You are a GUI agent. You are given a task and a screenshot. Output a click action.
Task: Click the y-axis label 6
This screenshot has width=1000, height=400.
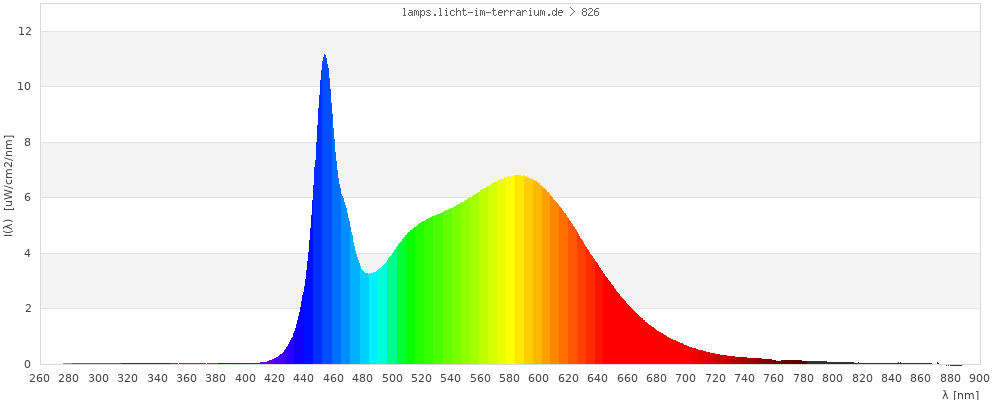28,198
